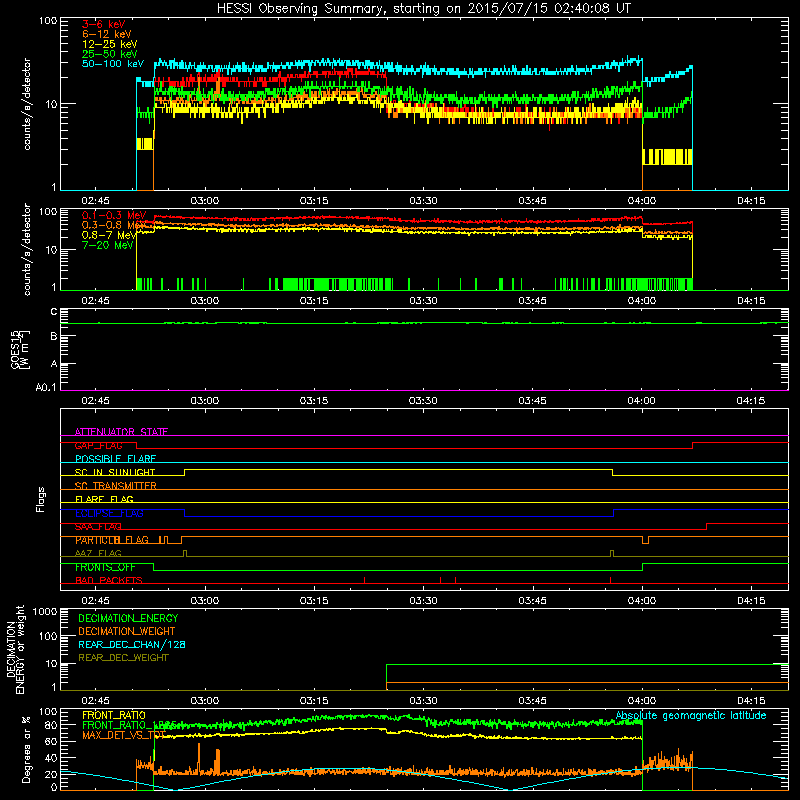The image size is (800, 800).
Task: Click the 04:00 tick under the flags panel
Action: click(642, 601)
